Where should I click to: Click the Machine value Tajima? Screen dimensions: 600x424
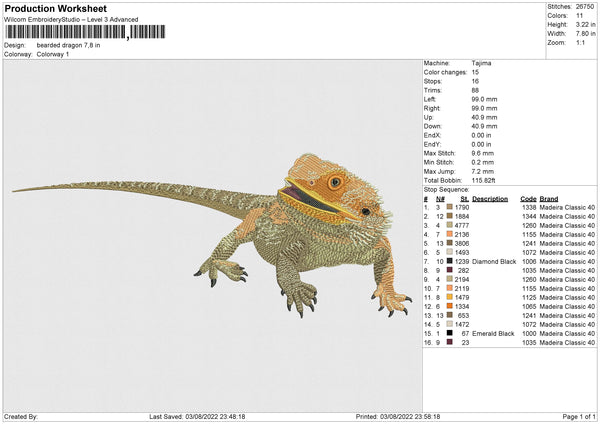481,63
